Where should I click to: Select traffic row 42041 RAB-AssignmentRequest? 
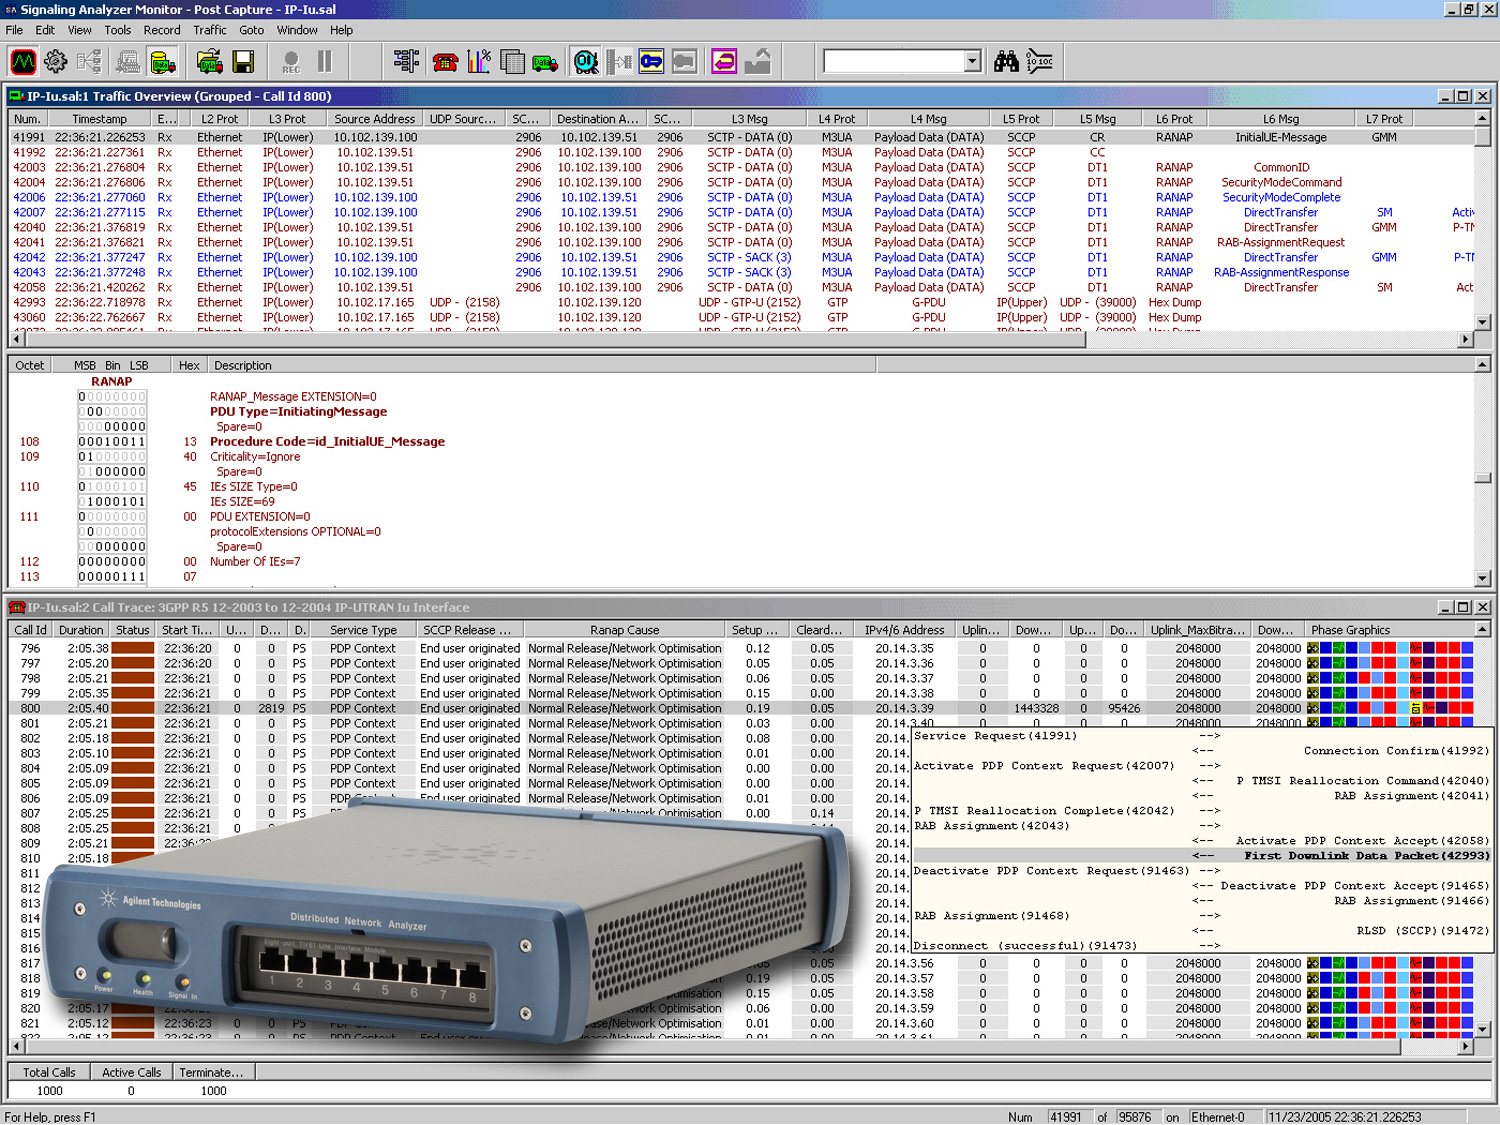point(742,242)
